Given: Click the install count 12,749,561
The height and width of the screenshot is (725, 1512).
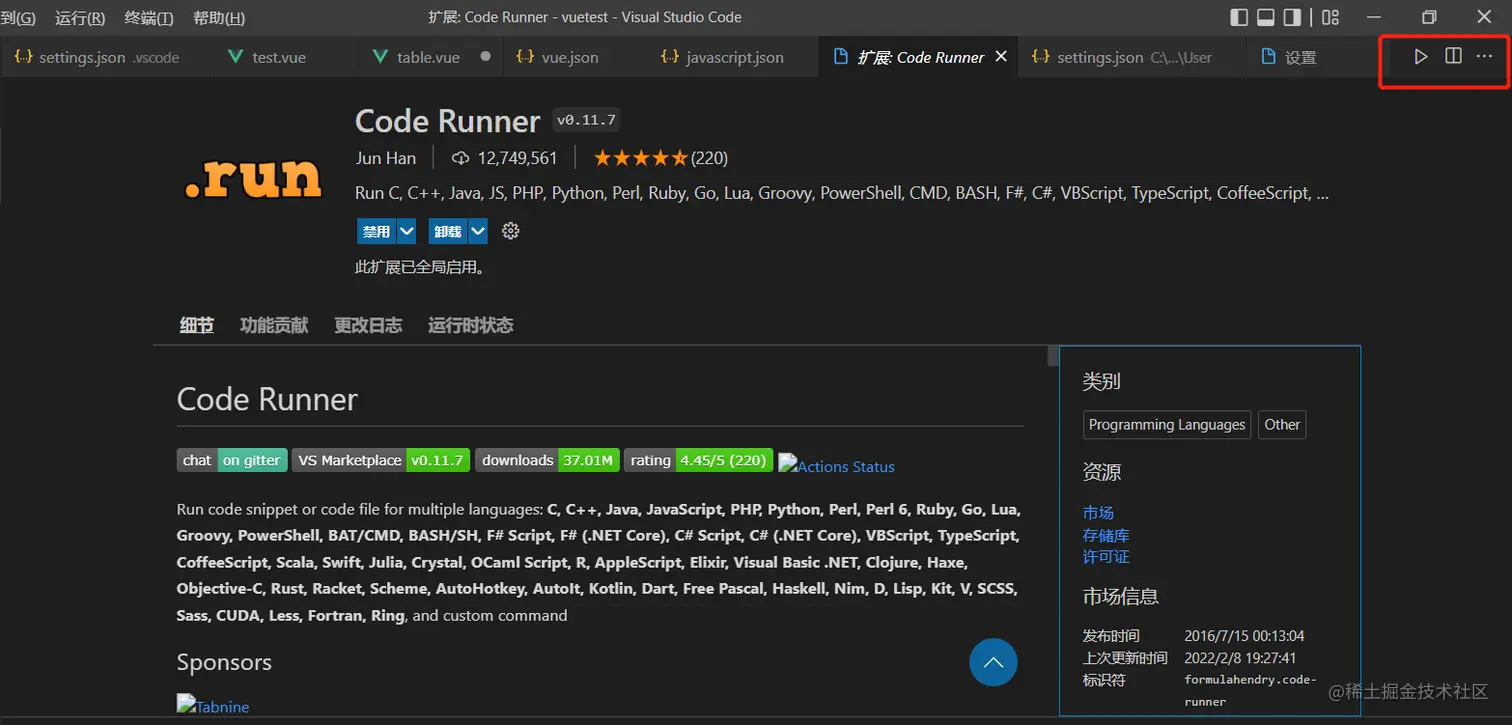Looking at the screenshot, I should click(x=506, y=158).
